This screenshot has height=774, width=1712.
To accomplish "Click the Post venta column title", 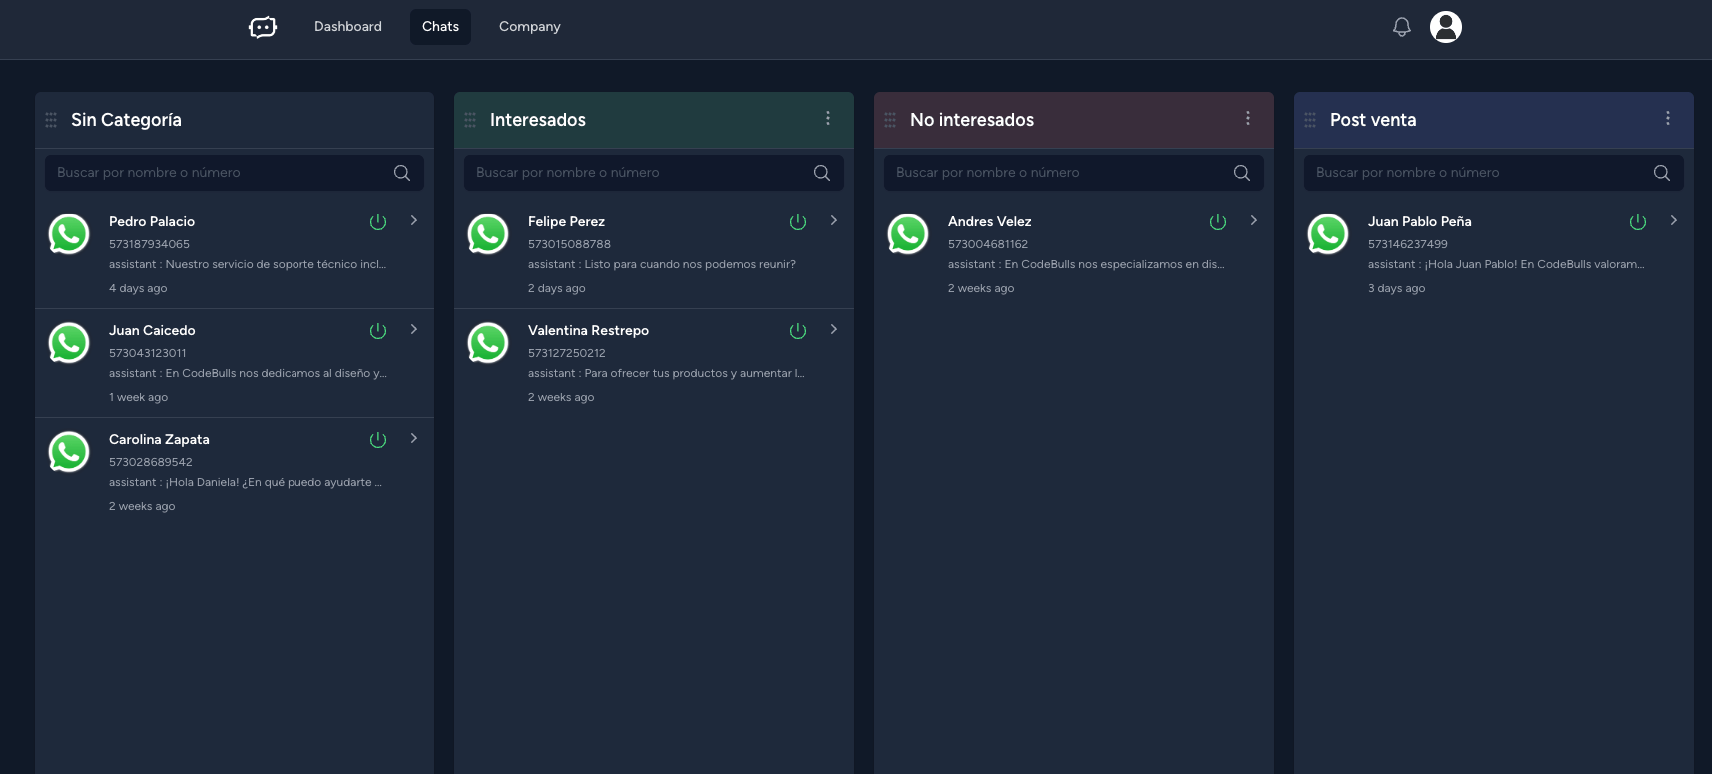I will pos(1372,120).
